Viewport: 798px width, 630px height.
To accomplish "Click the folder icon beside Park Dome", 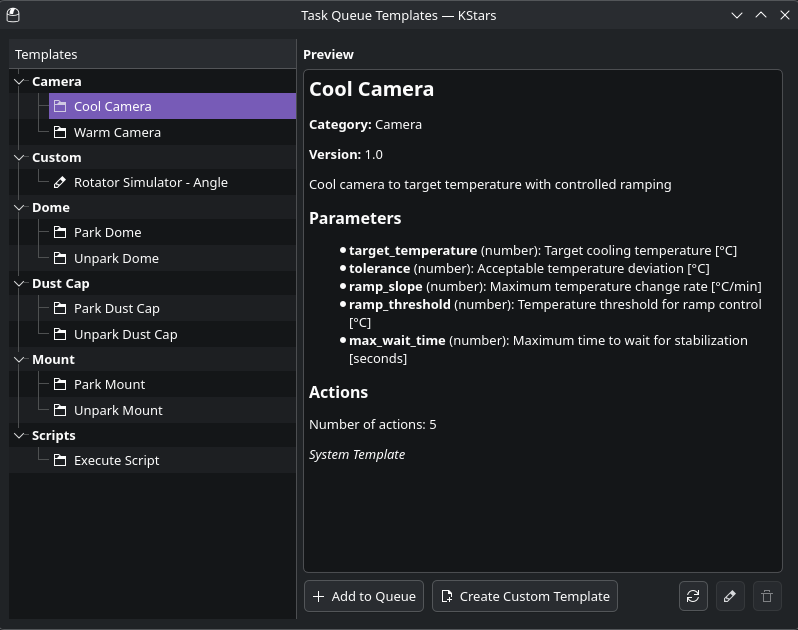I will [x=60, y=232].
